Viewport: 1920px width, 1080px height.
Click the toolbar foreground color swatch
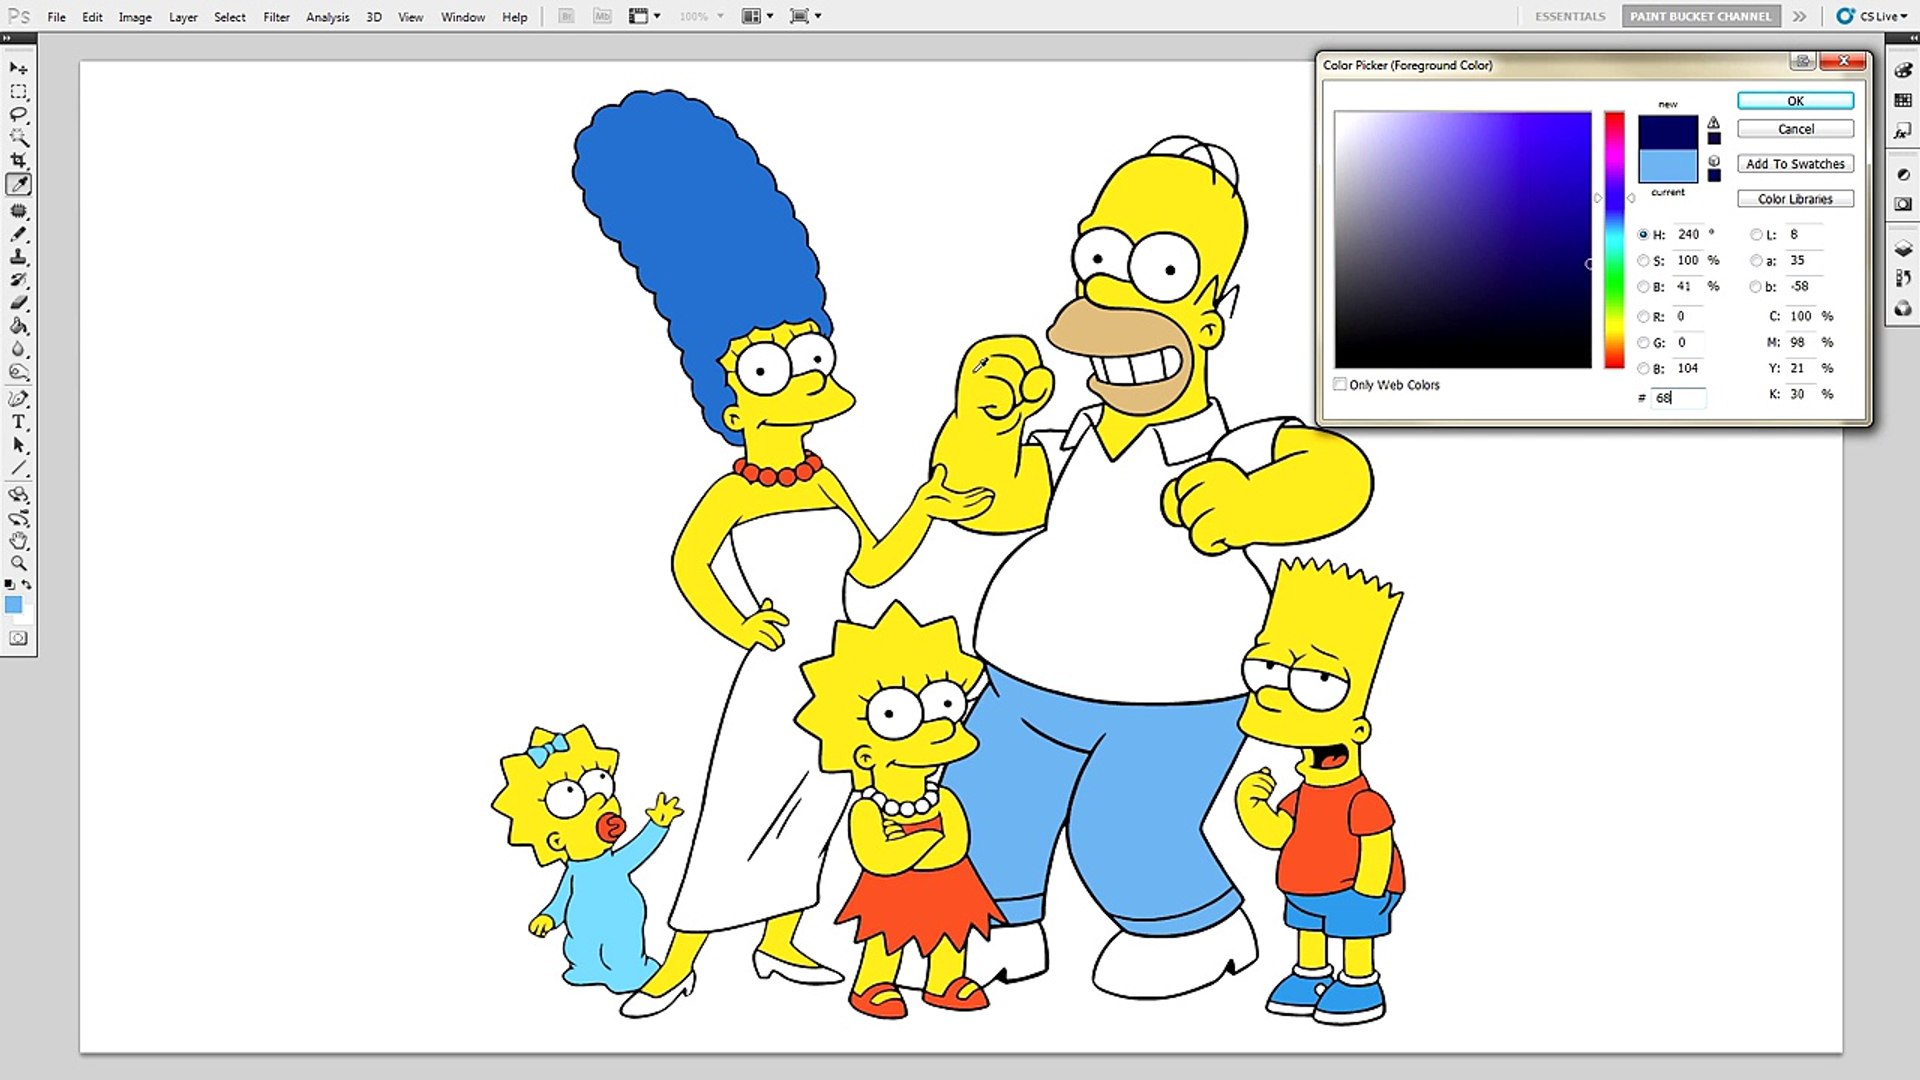click(13, 605)
